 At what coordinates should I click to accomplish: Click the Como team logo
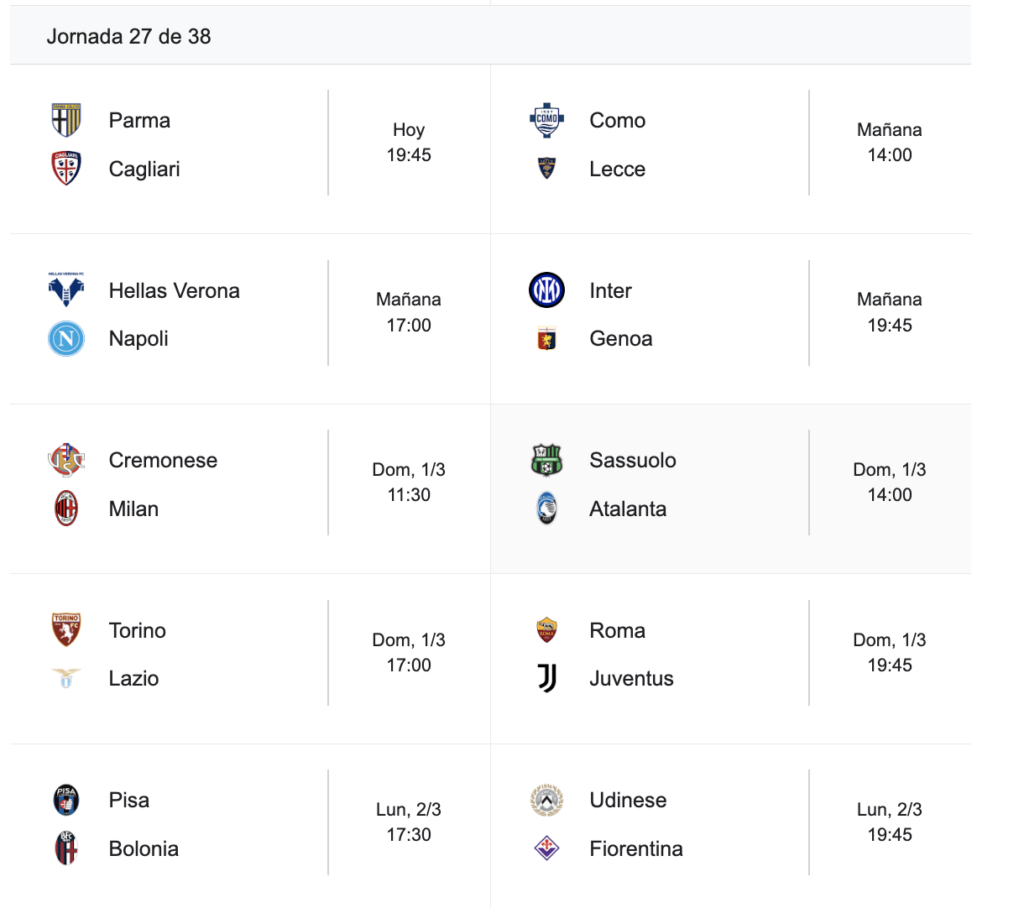pyautogui.click(x=547, y=120)
